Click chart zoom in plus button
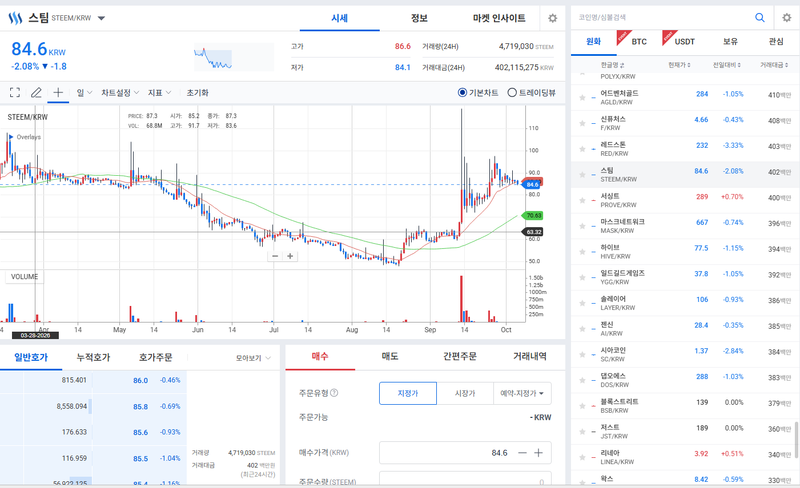Image resolution: width=800 pixels, height=488 pixels. [x=290, y=256]
